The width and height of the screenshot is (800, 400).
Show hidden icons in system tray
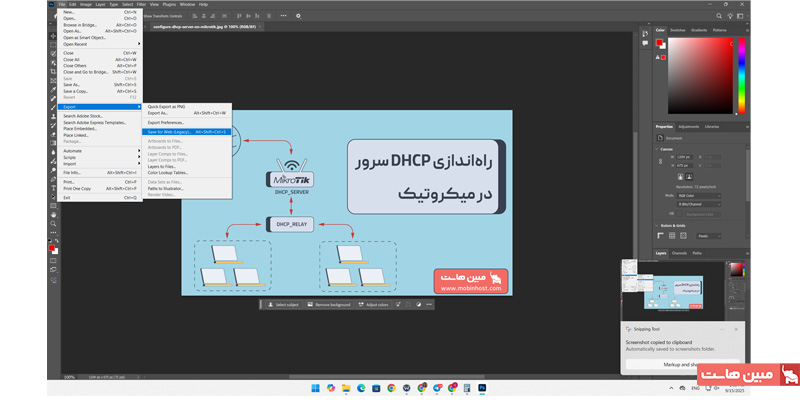pos(671,388)
